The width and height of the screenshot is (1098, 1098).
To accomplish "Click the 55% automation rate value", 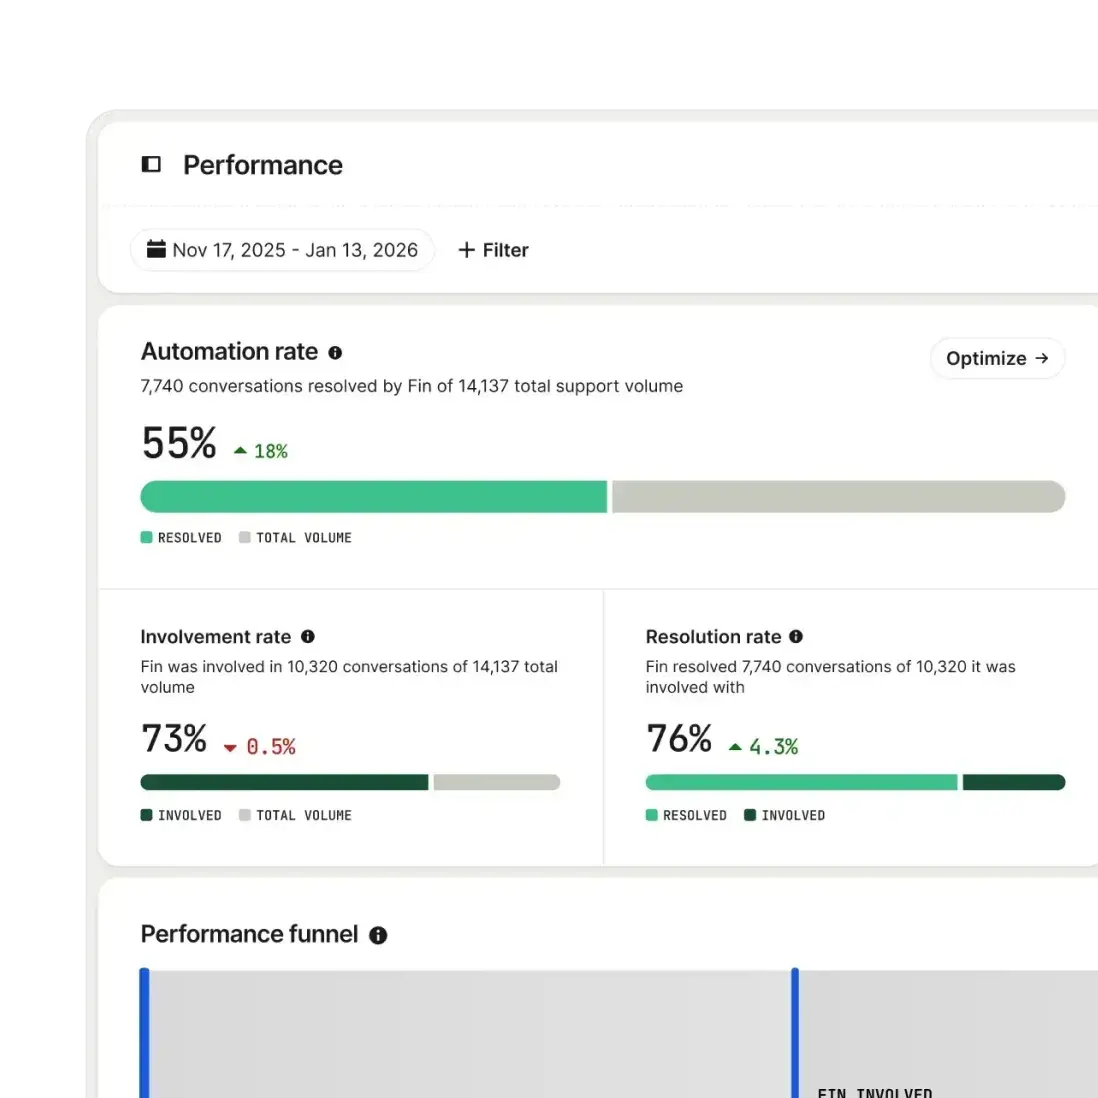I will coord(179,443).
